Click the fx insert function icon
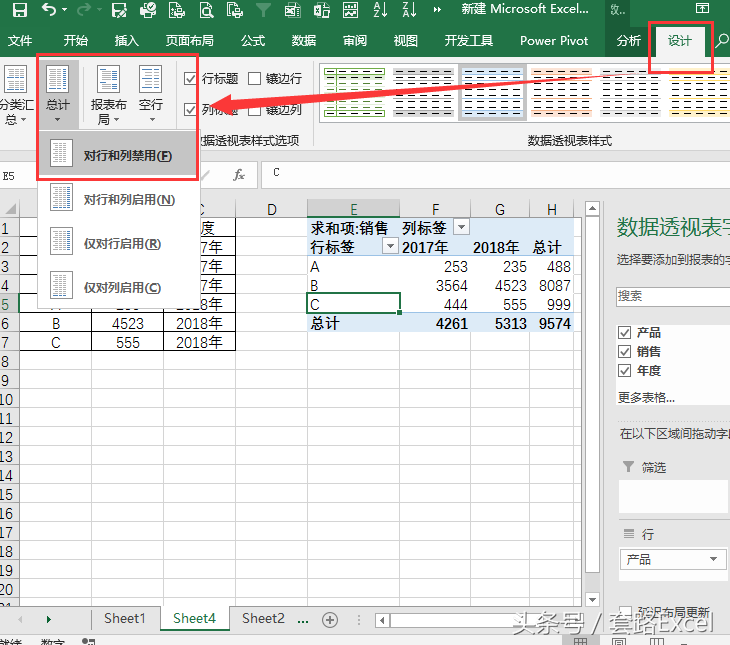The height and width of the screenshot is (645, 730). (239, 175)
